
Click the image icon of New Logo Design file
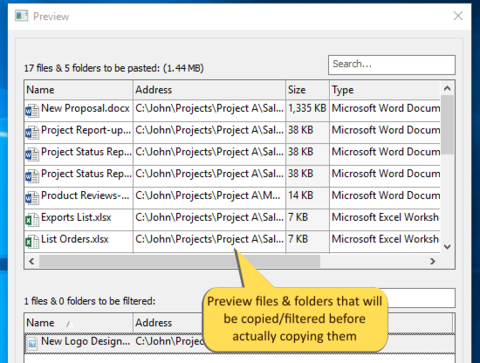click(32, 343)
